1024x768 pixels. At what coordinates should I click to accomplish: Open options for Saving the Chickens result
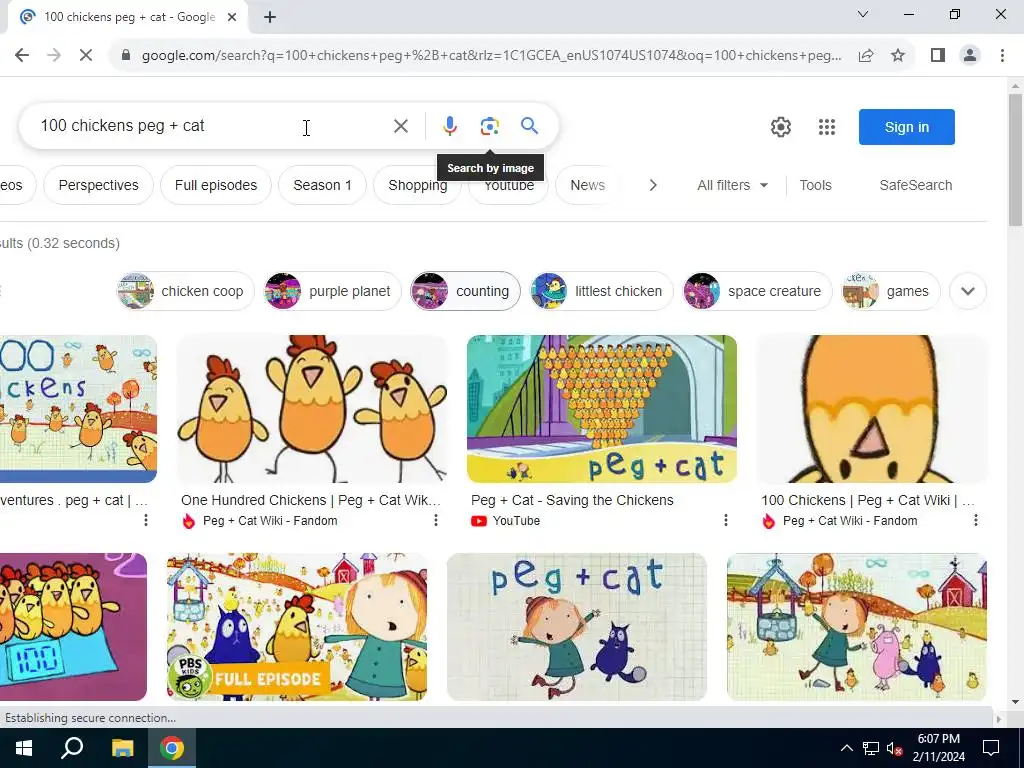point(726,520)
